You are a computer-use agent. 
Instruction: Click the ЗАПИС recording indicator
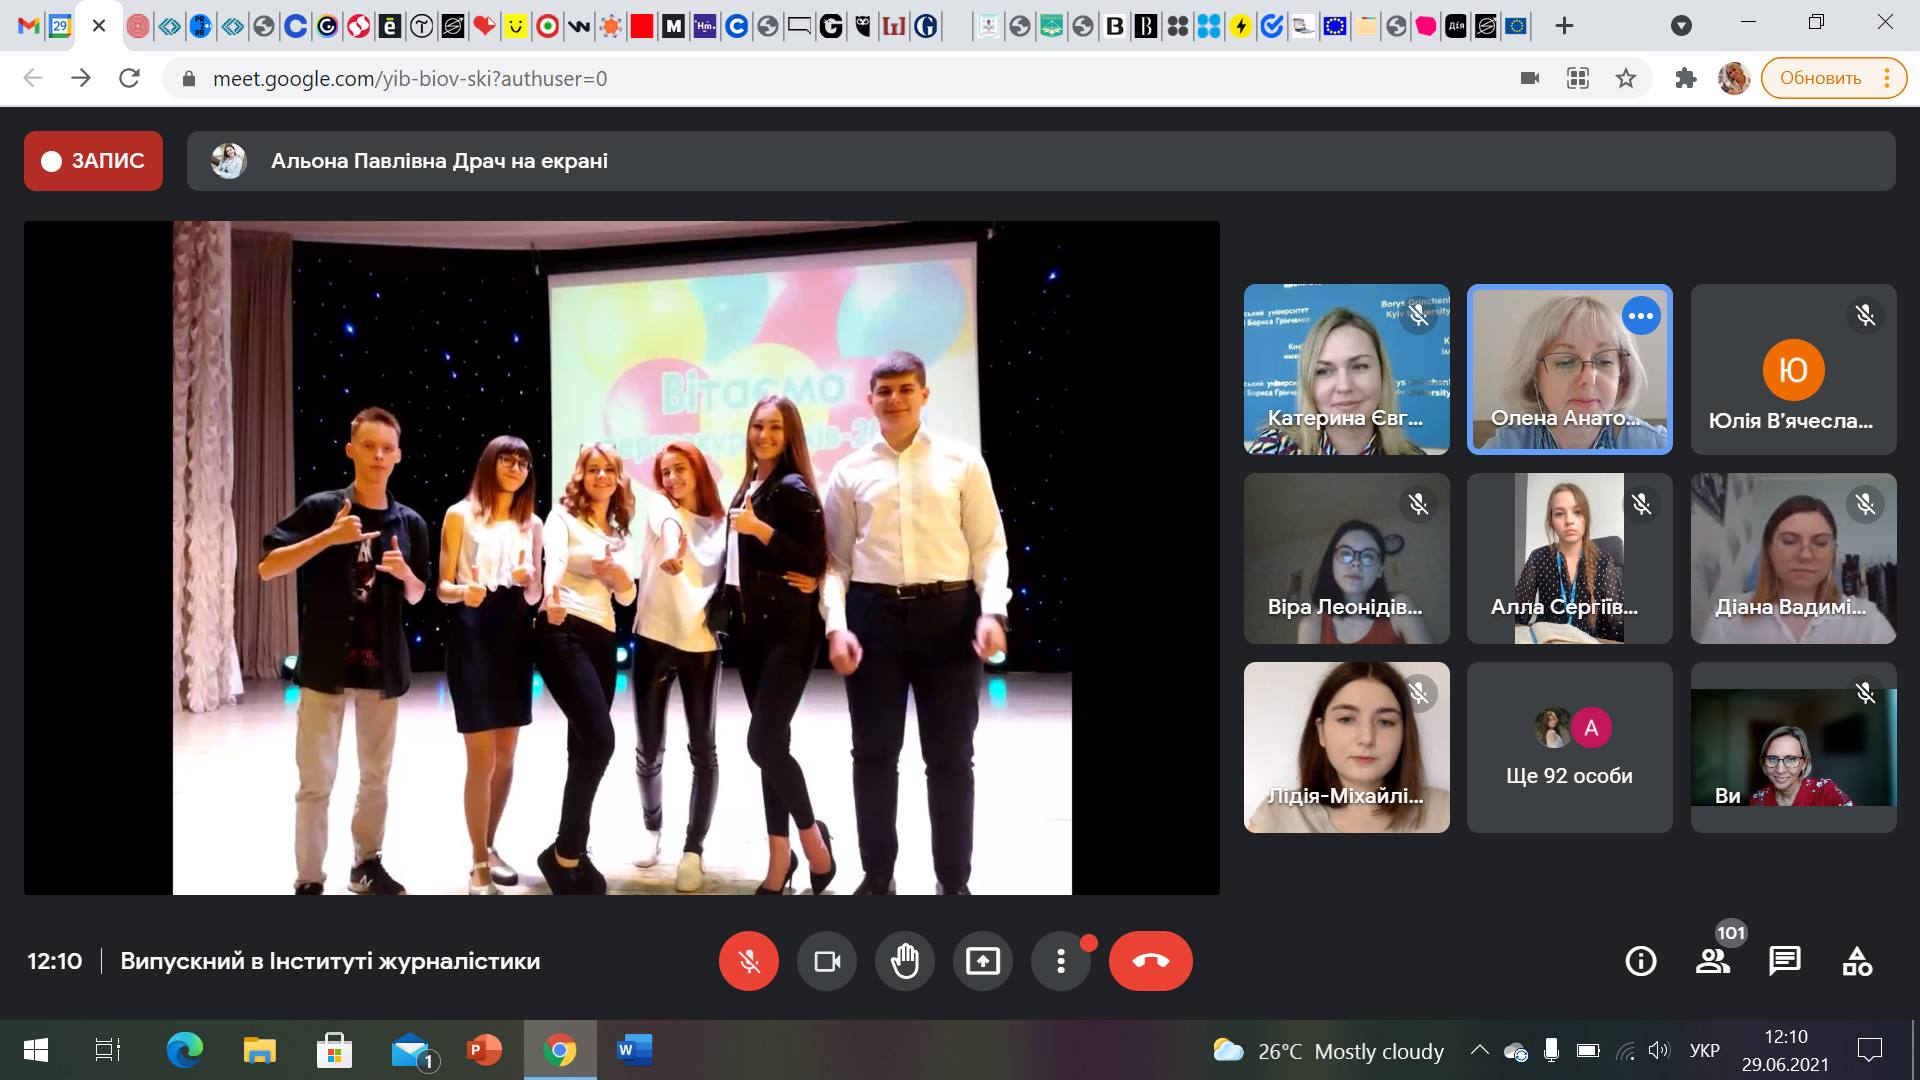click(x=94, y=161)
